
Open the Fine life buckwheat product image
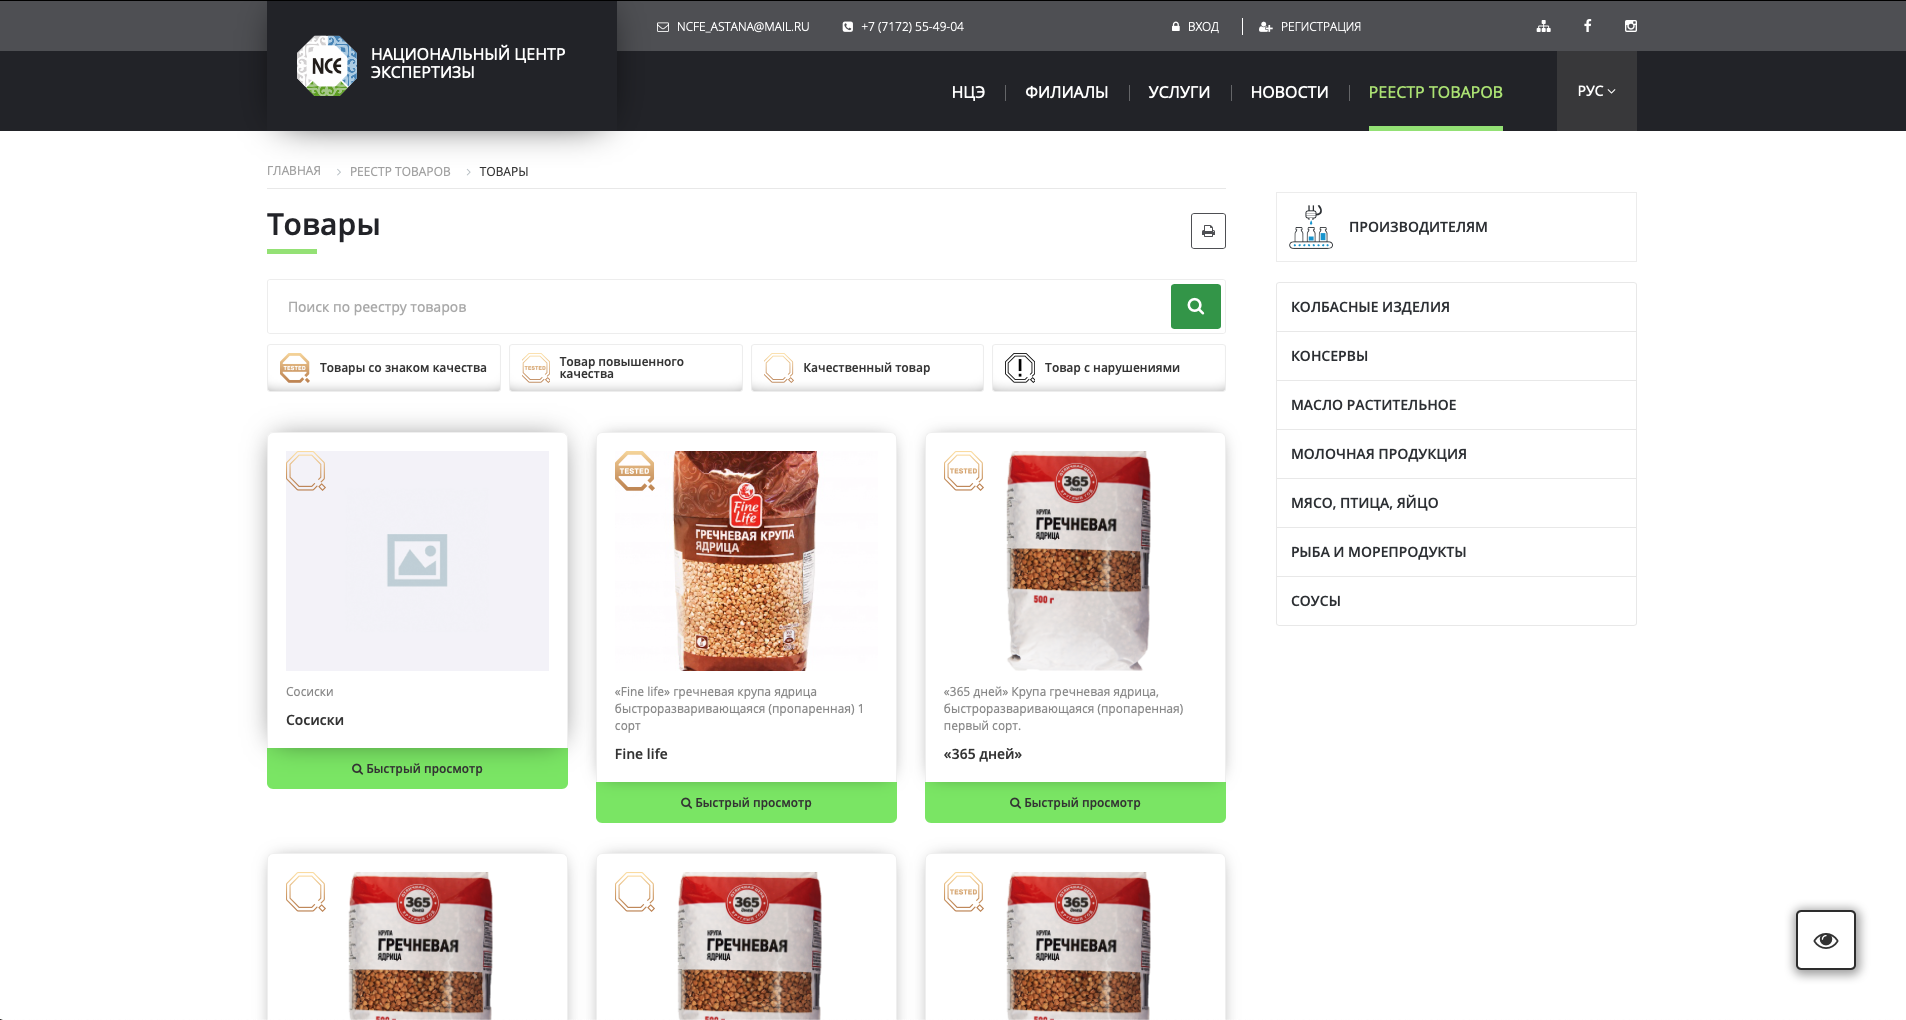pyautogui.click(x=746, y=561)
